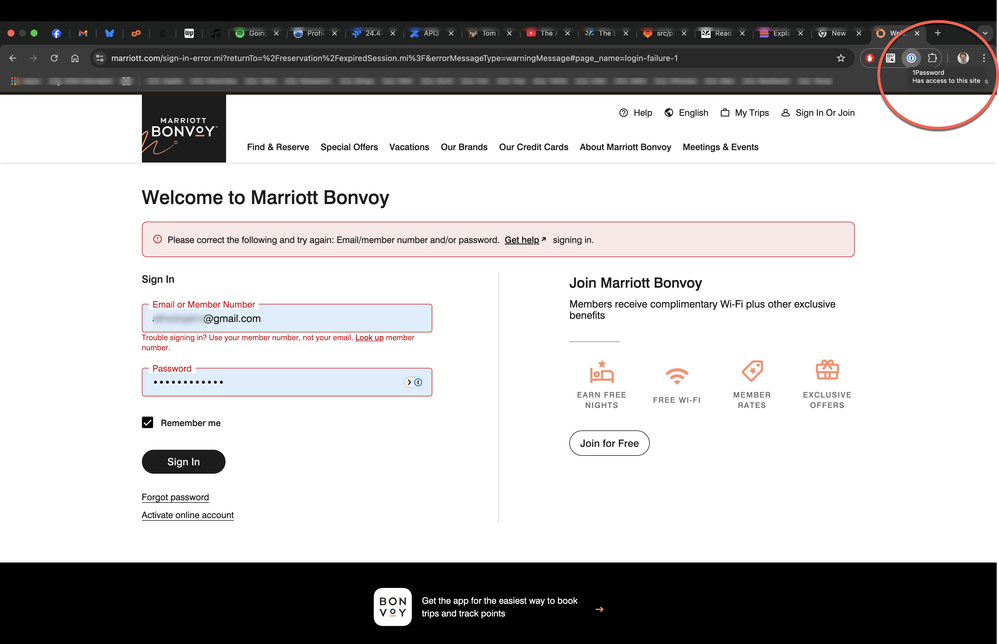This screenshot has height=644, width=999.
Task: Click the Exclusive Offers gift icon
Action: [x=827, y=369]
